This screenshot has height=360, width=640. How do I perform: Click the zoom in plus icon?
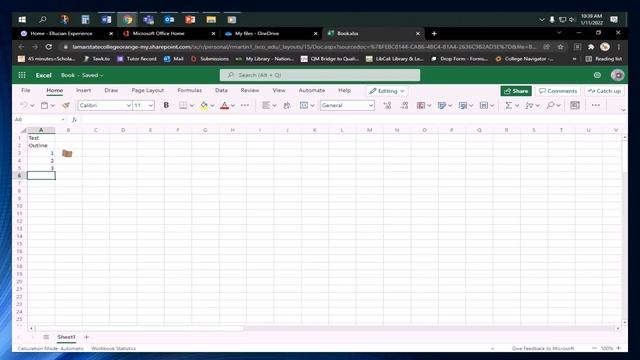point(619,348)
